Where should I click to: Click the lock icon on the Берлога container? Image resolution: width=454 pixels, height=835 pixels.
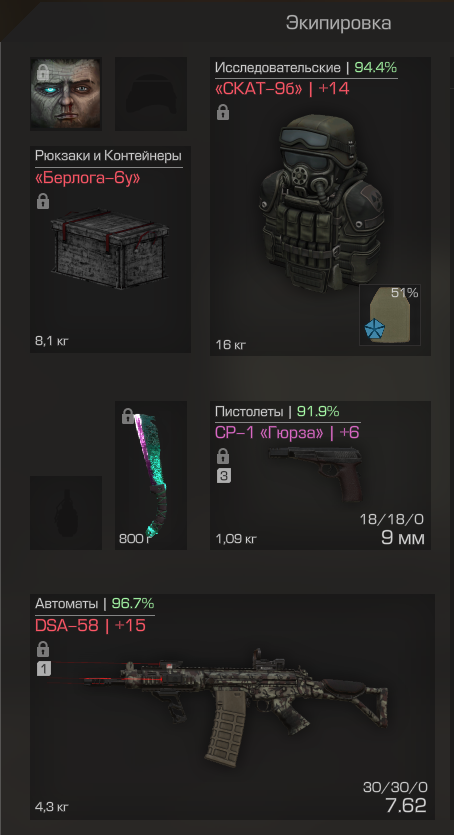tap(43, 201)
